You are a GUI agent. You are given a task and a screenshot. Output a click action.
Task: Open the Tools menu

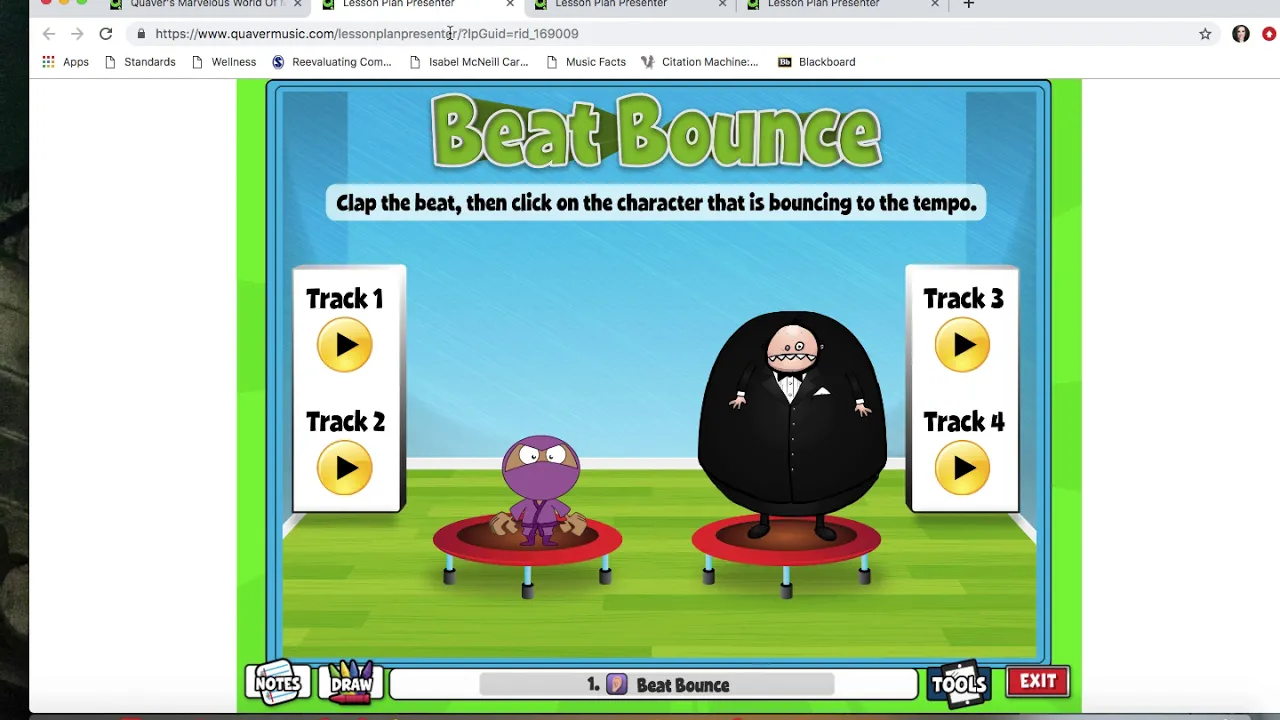[959, 684]
